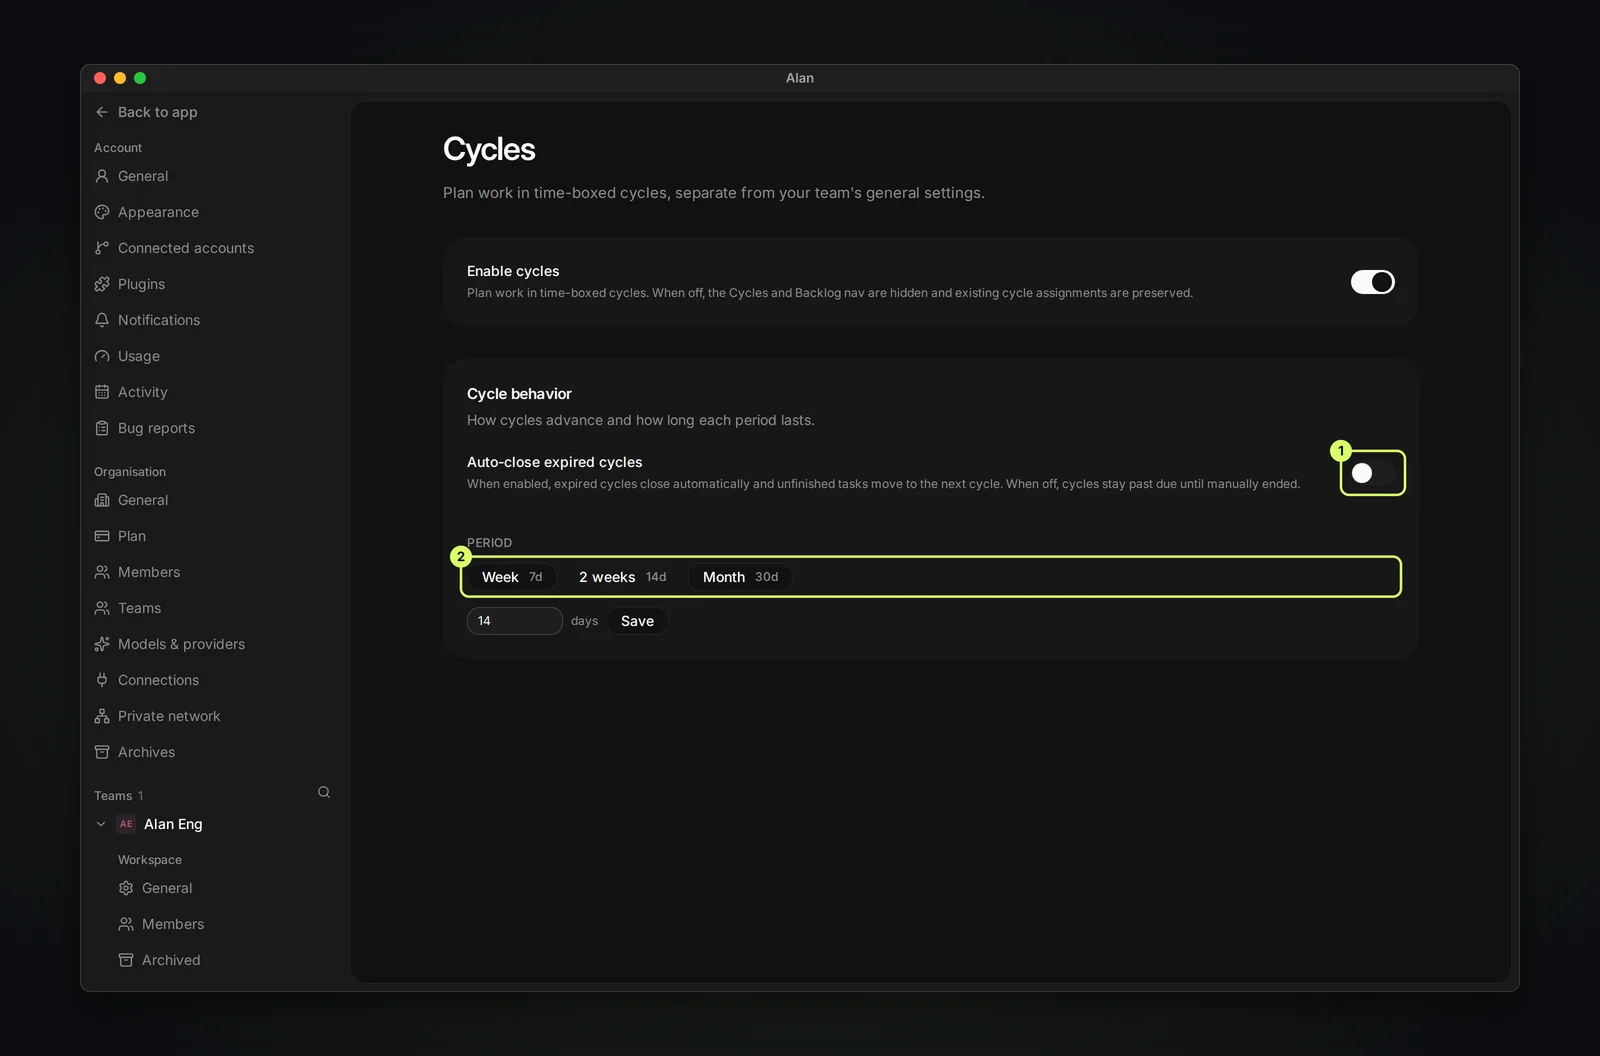Click the Appearance palette icon

coord(102,212)
